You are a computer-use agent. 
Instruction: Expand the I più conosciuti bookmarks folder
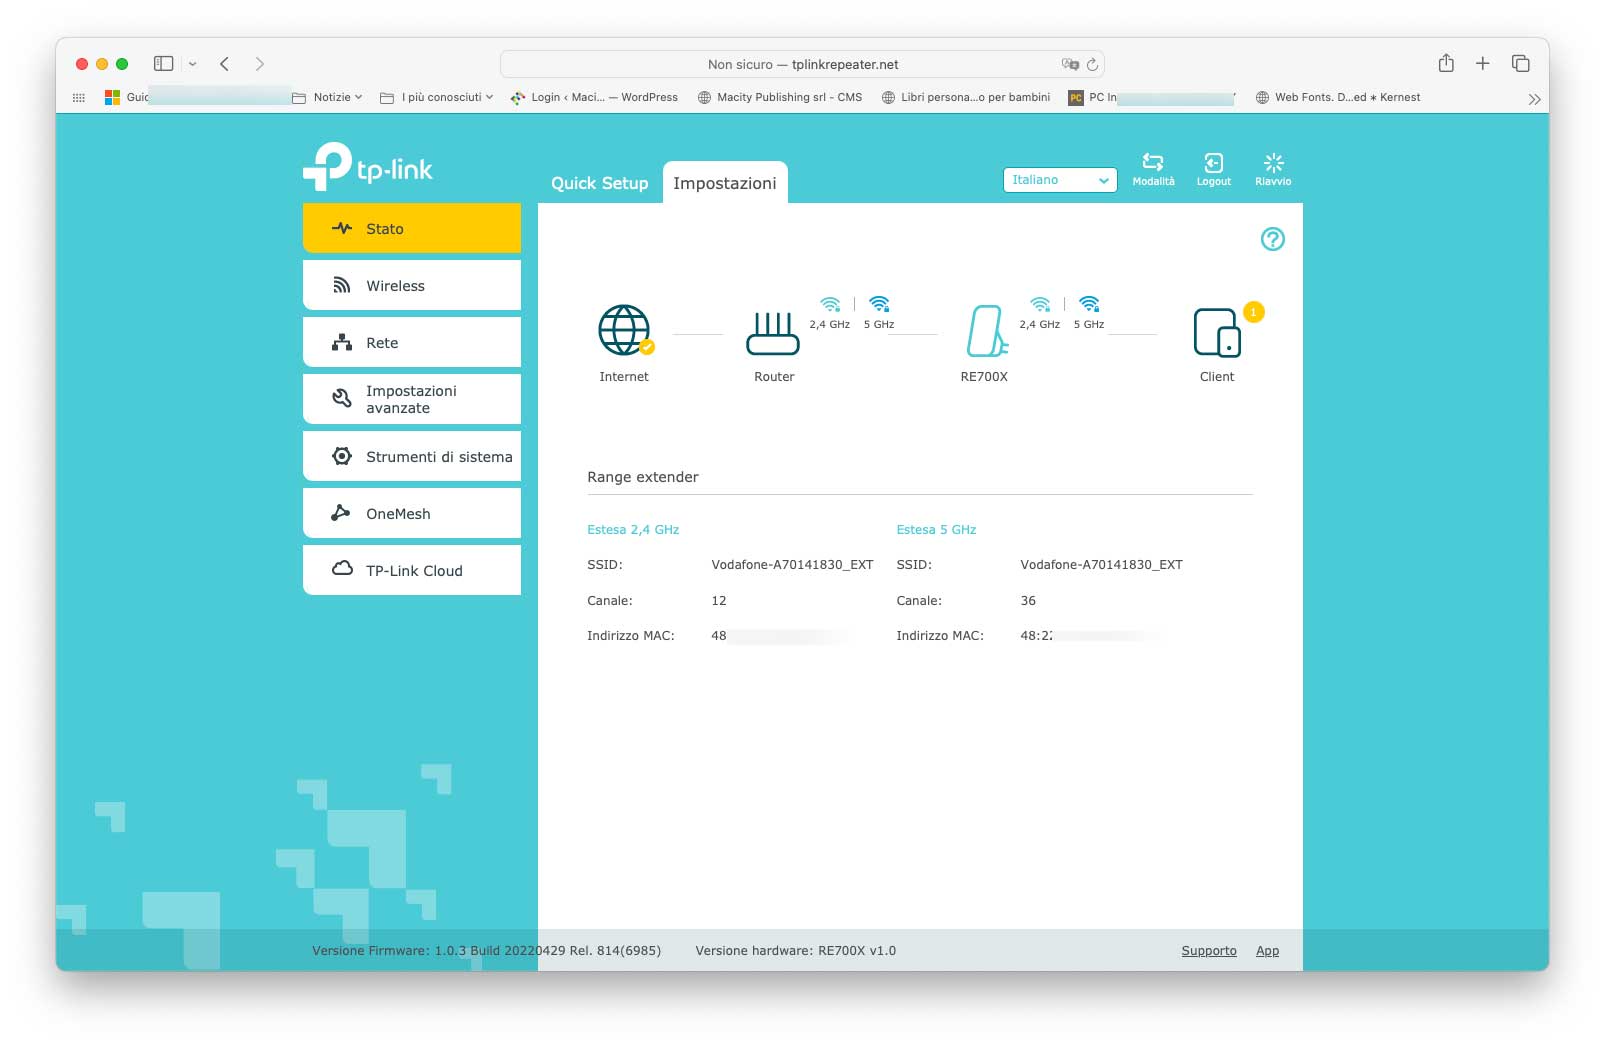pyautogui.click(x=437, y=97)
